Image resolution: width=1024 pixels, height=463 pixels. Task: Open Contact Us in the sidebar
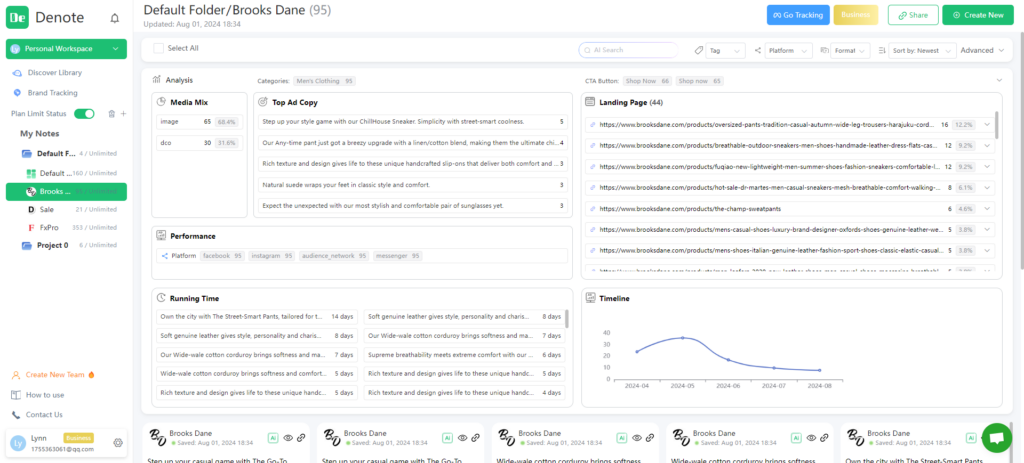44,415
